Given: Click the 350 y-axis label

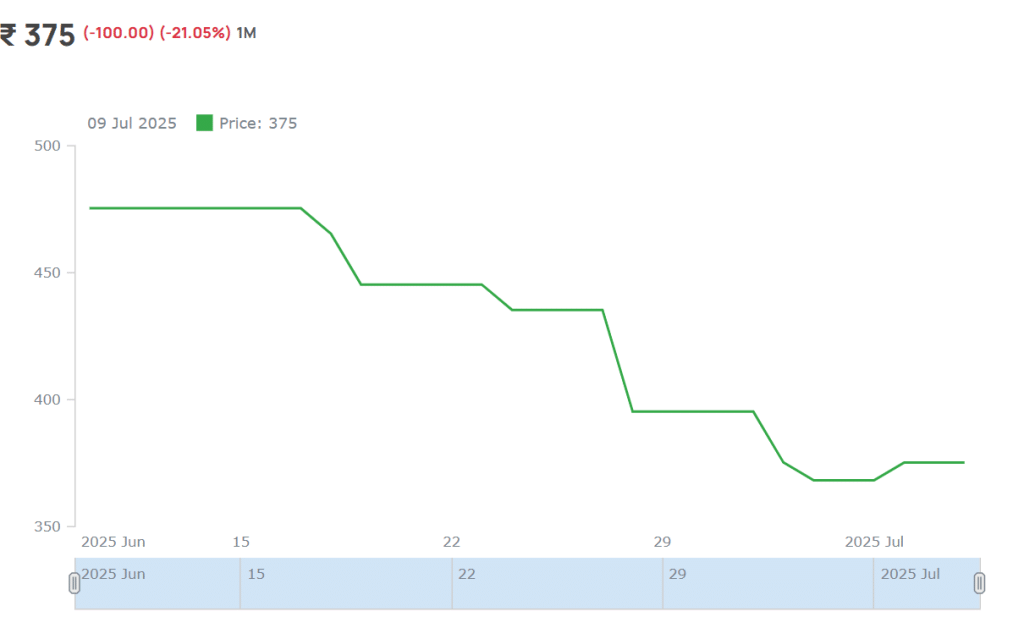Looking at the screenshot, I should pos(47,526).
